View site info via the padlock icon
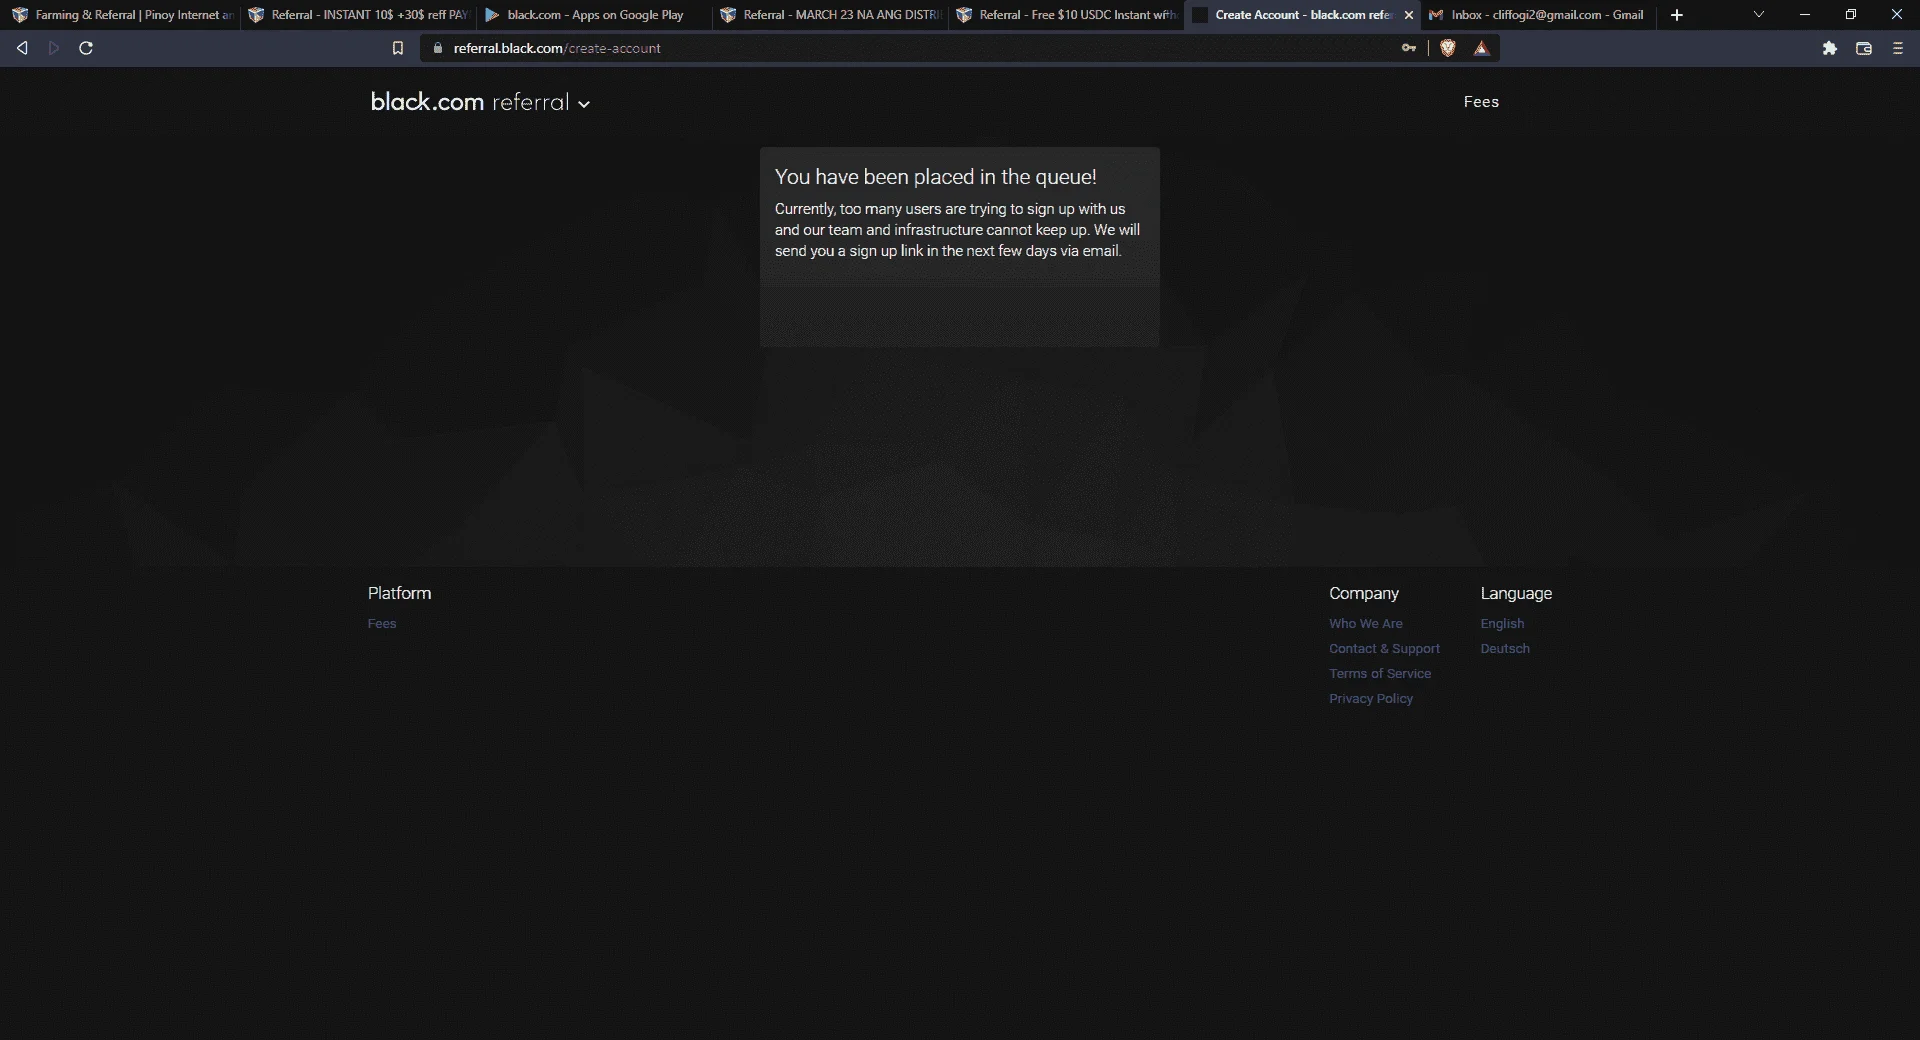1920x1040 pixels. coord(437,48)
